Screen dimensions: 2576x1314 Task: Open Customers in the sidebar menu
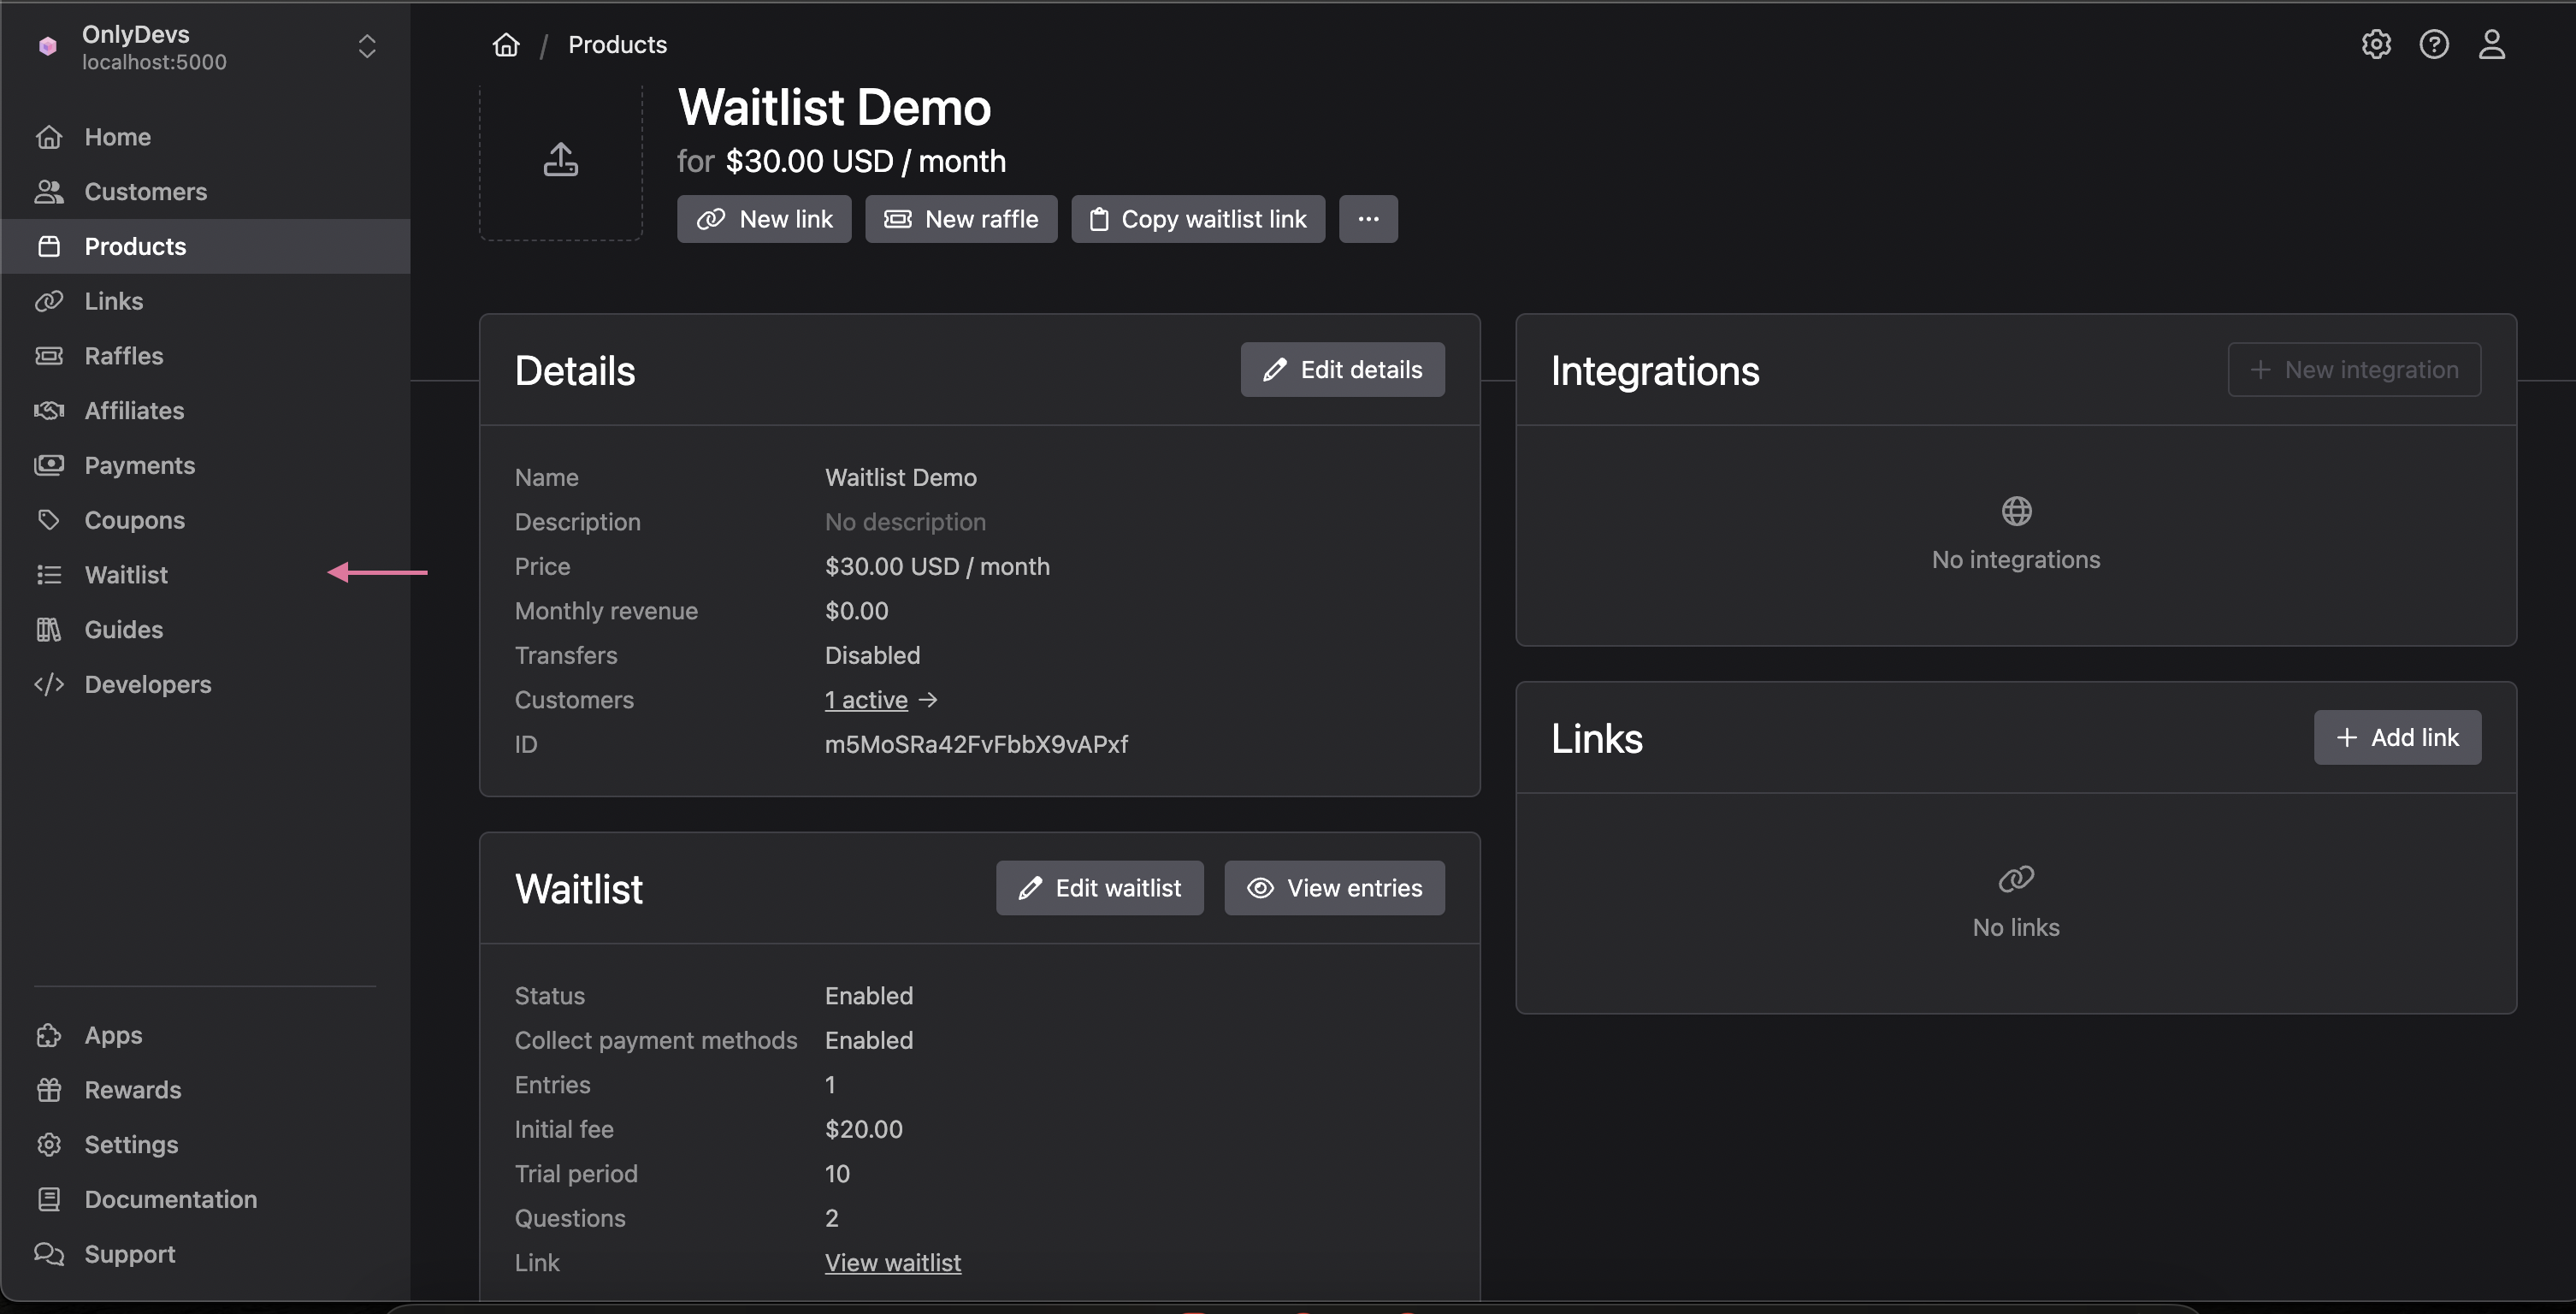[145, 192]
